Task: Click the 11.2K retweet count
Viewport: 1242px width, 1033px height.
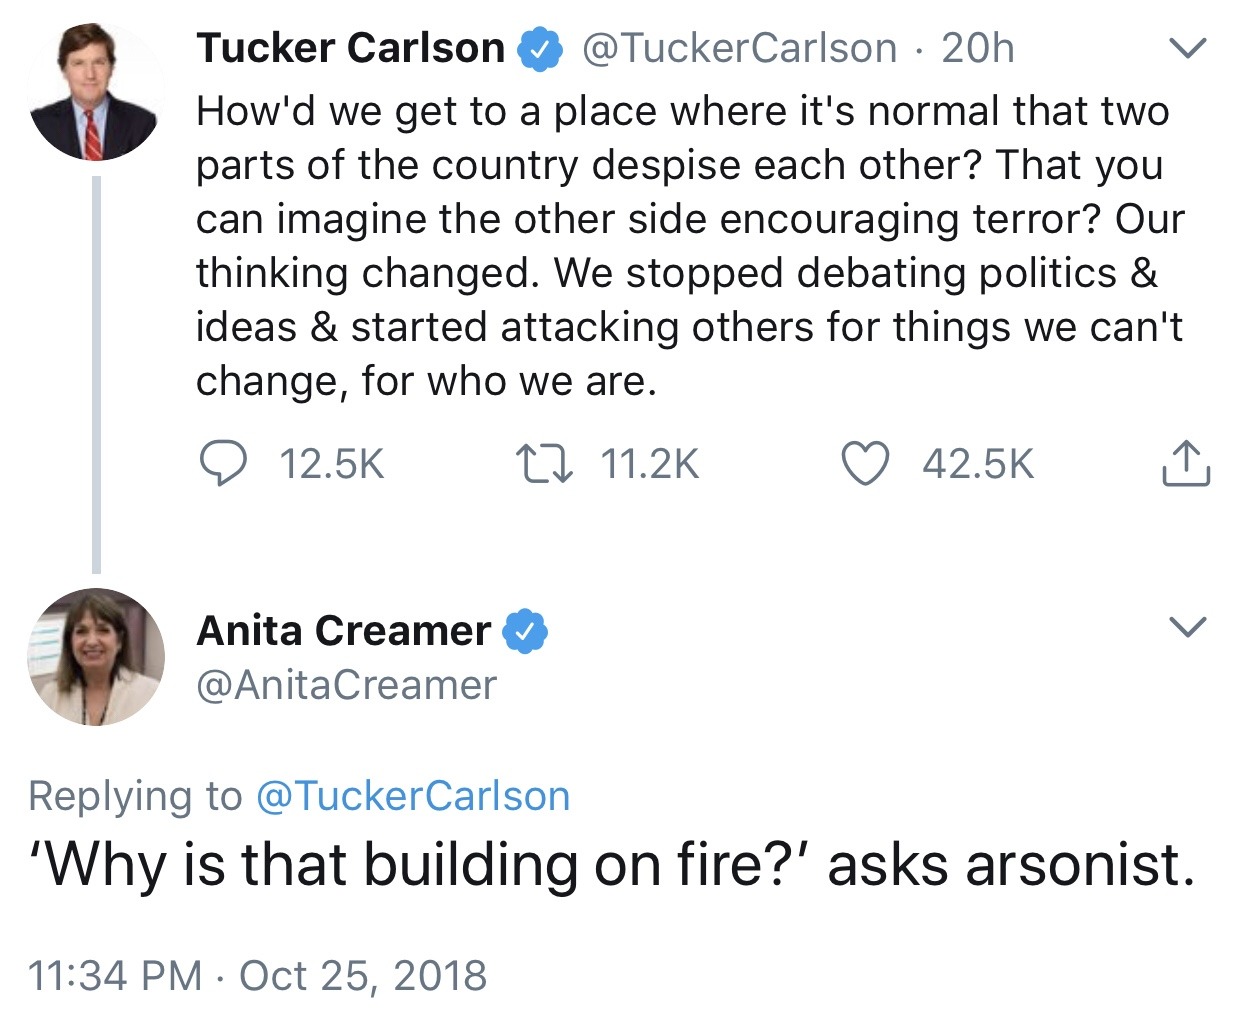Action: pyautogui.click(x=650, y=464)
